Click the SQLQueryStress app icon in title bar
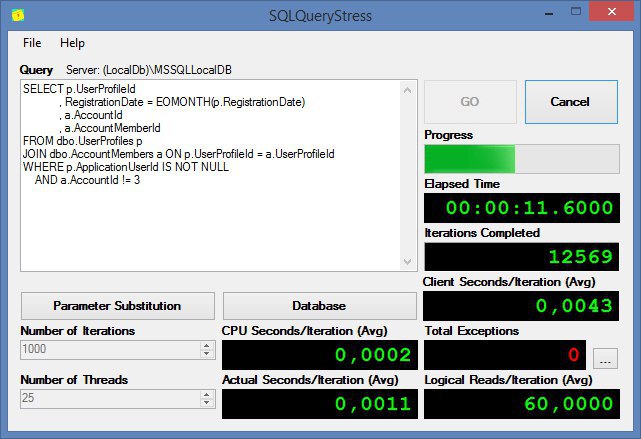The width and height of the screenshot is (641, 439). pyautogui.click(x=17, y=15)
